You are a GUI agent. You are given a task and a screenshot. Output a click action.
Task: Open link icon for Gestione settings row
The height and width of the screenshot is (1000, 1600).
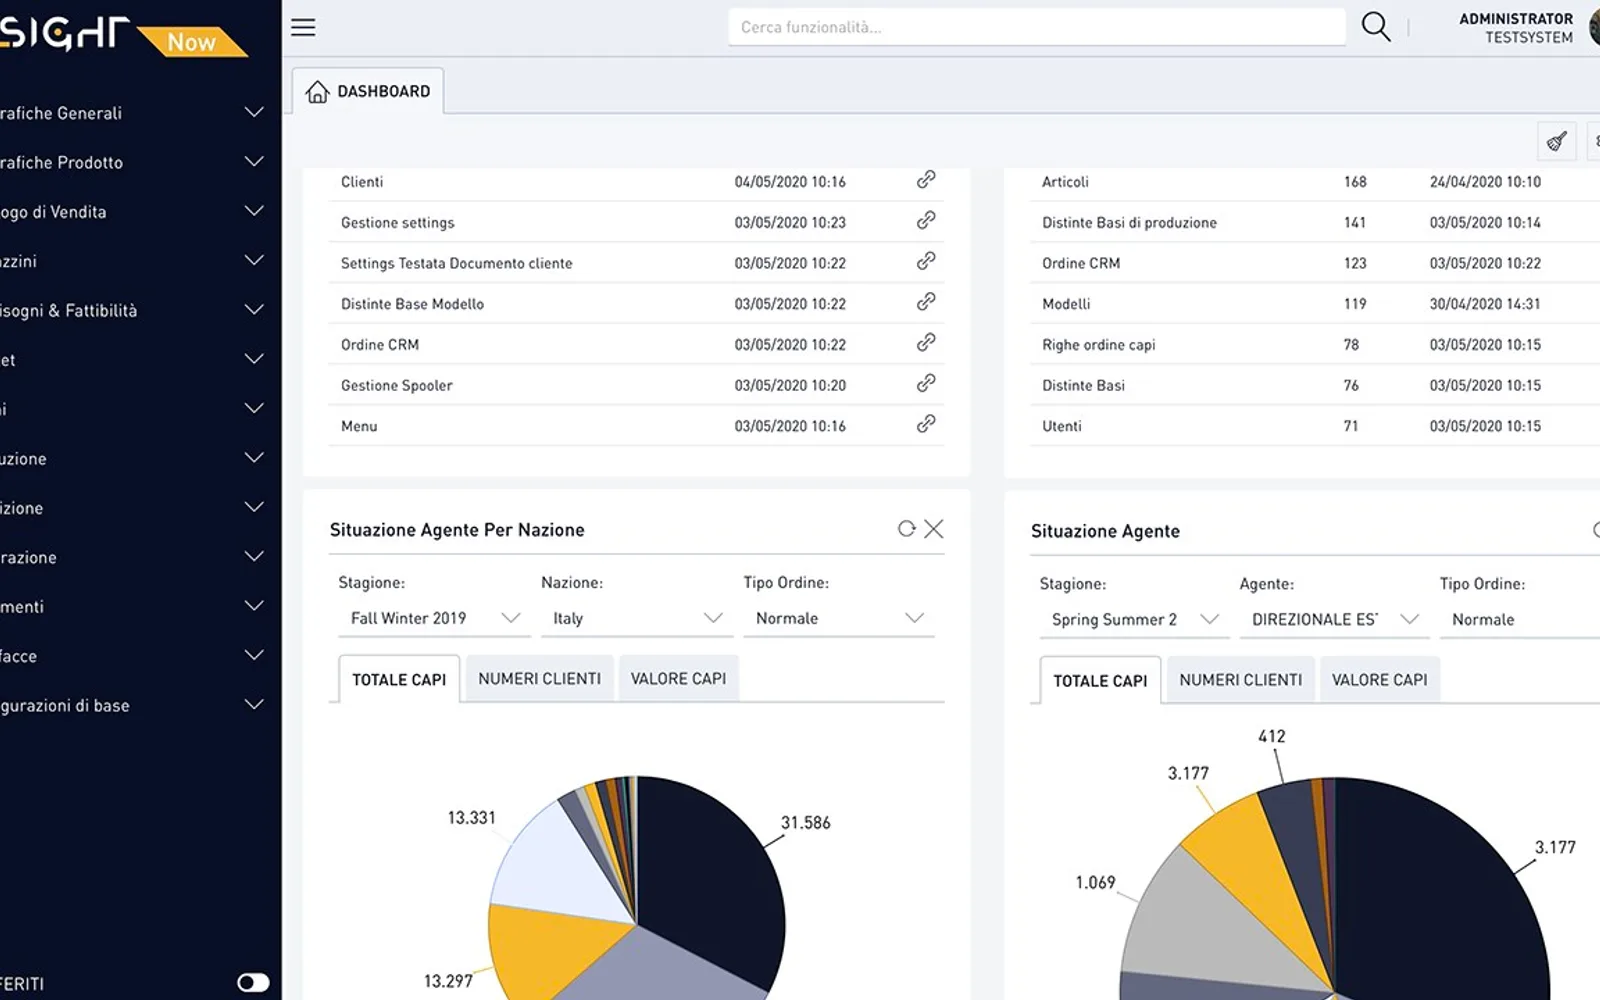(x=926, y=220)
